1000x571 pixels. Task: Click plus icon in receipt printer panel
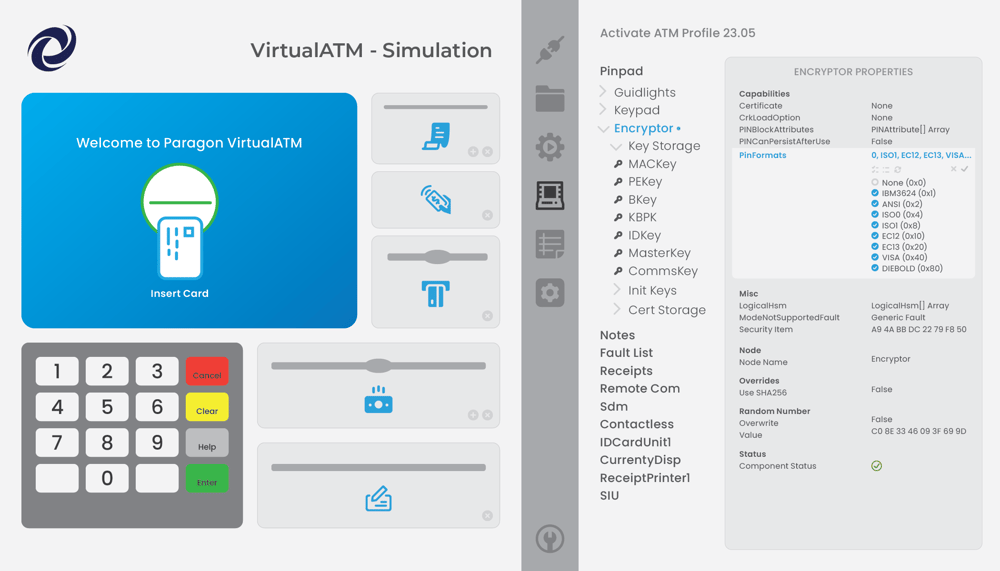473,152
